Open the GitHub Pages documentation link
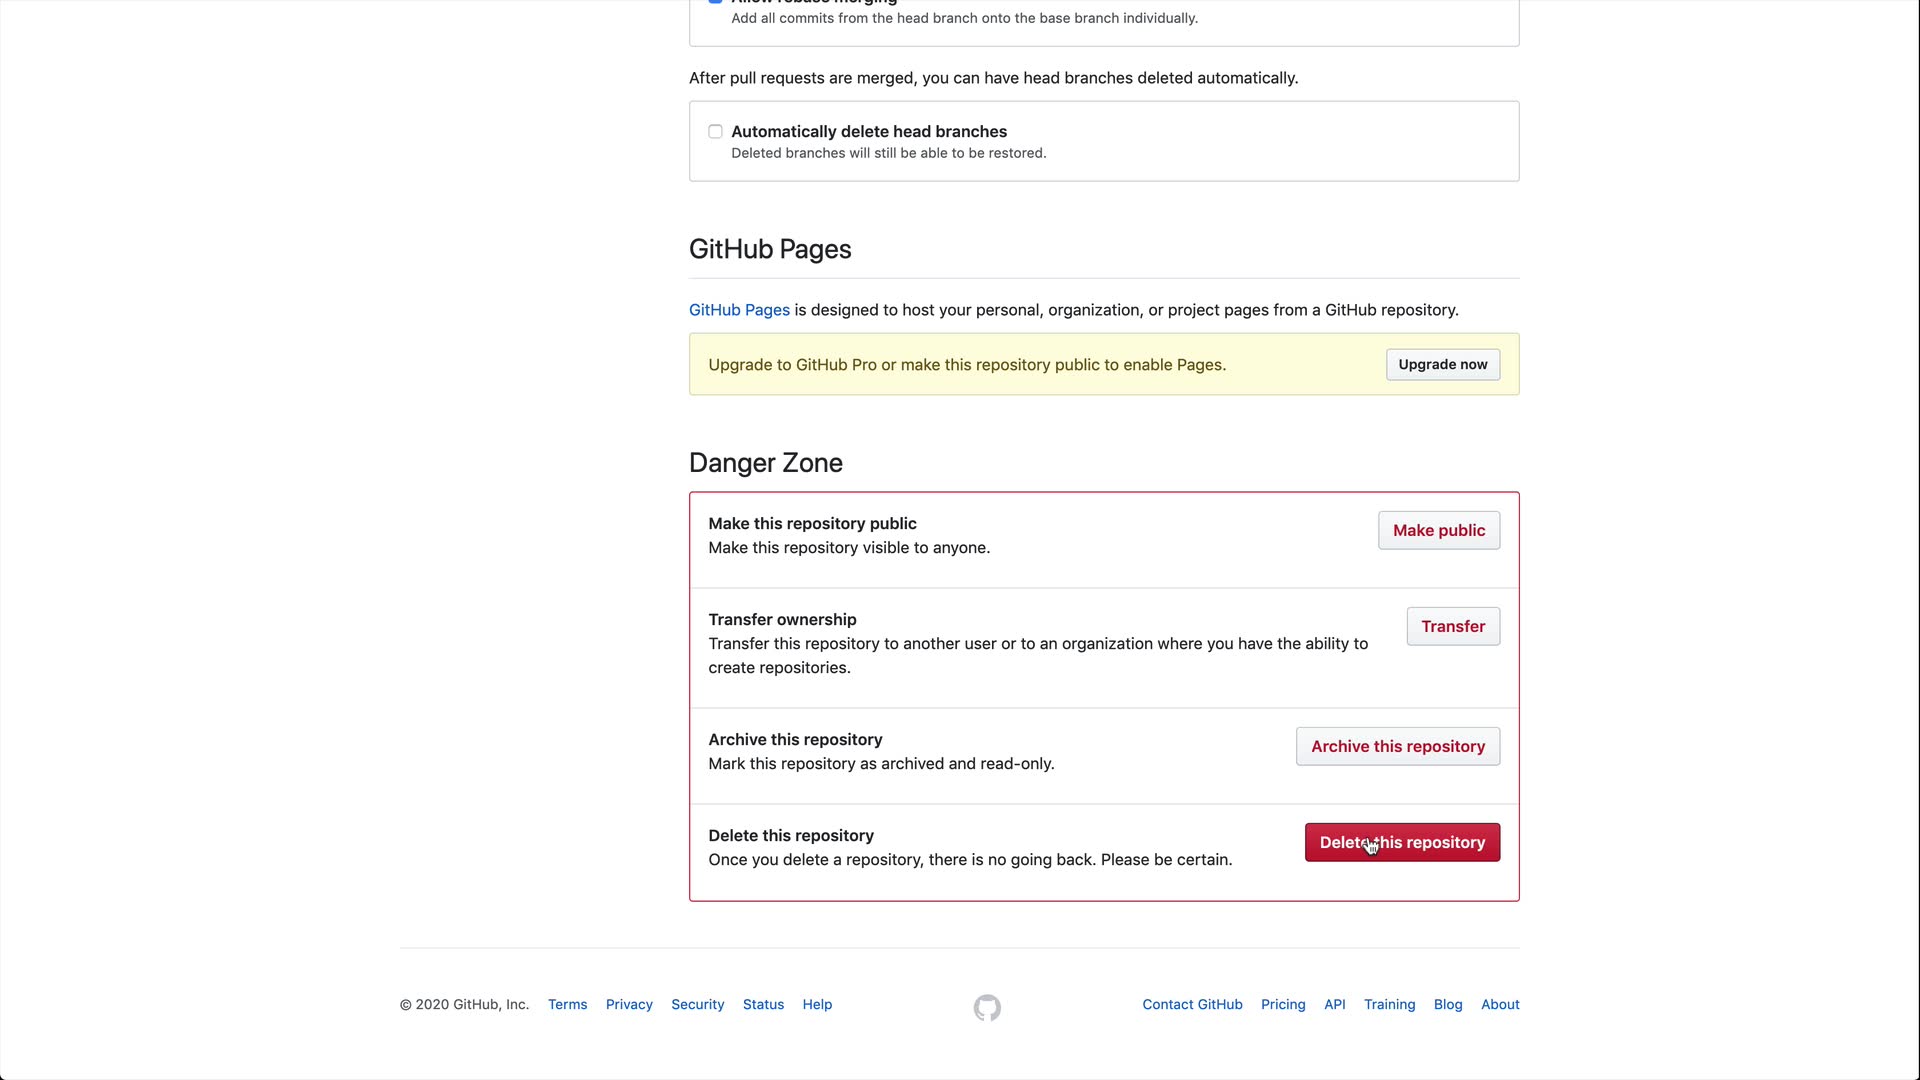 coord(739,310)
